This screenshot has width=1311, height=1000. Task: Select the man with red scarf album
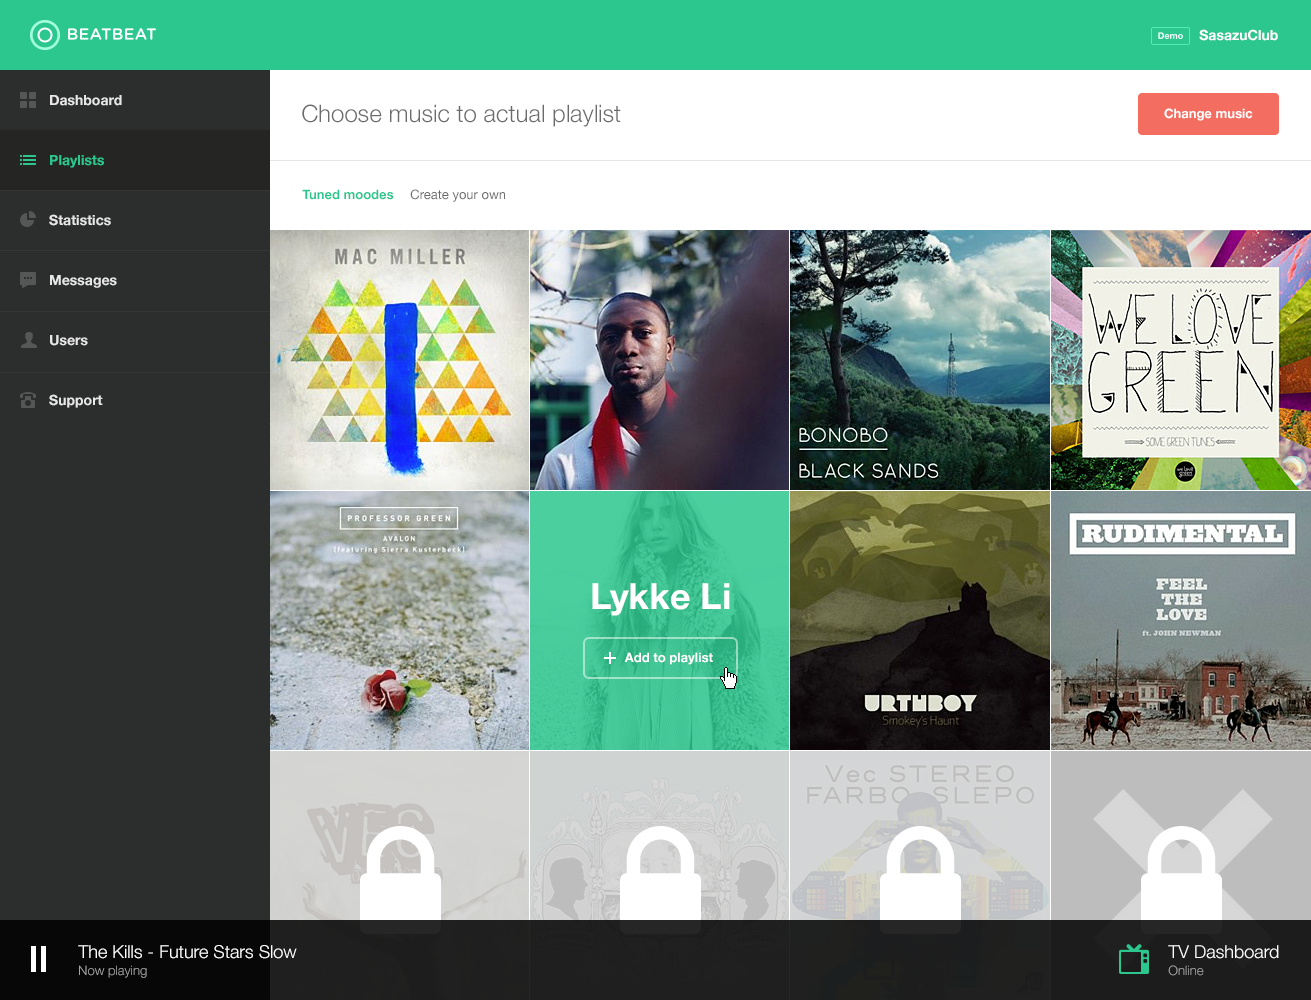click(x=659, y=360)
